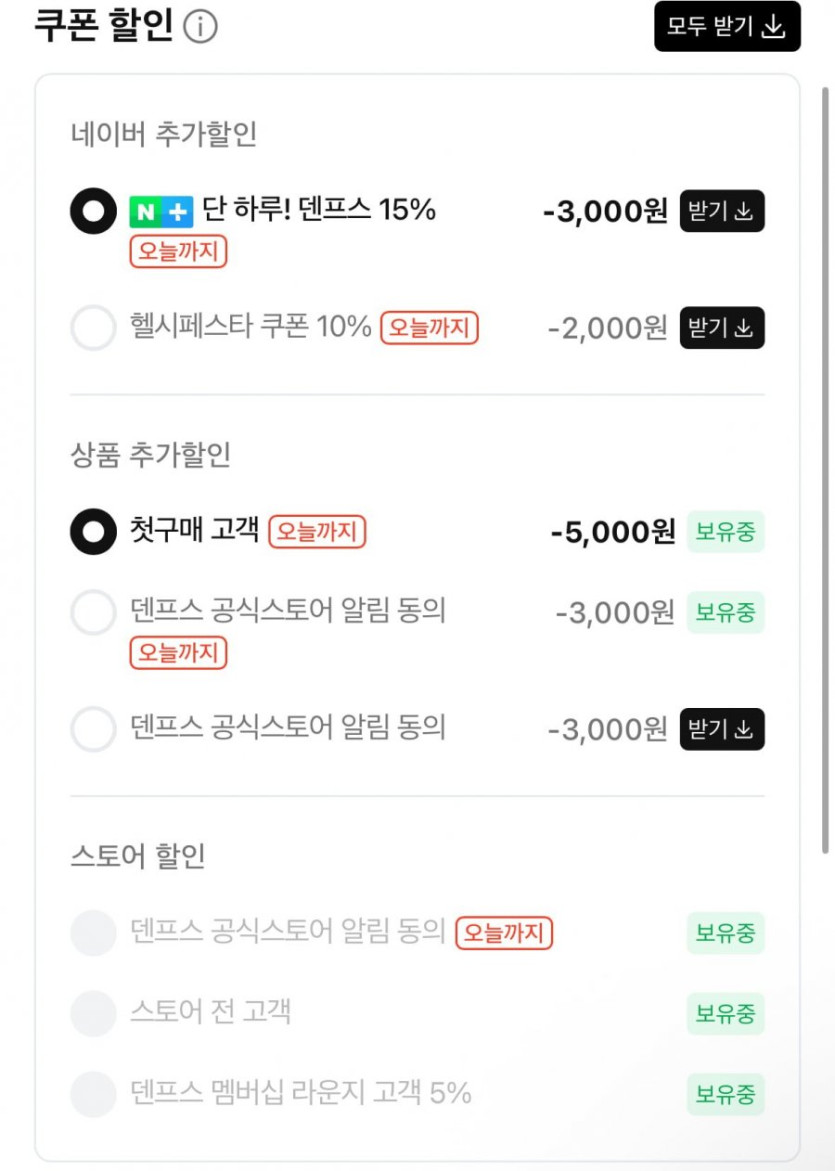Click the 덴프스 멤버십 라운지 고객 5% radio
The image size is (835, 1171).
click(93, 1093)
